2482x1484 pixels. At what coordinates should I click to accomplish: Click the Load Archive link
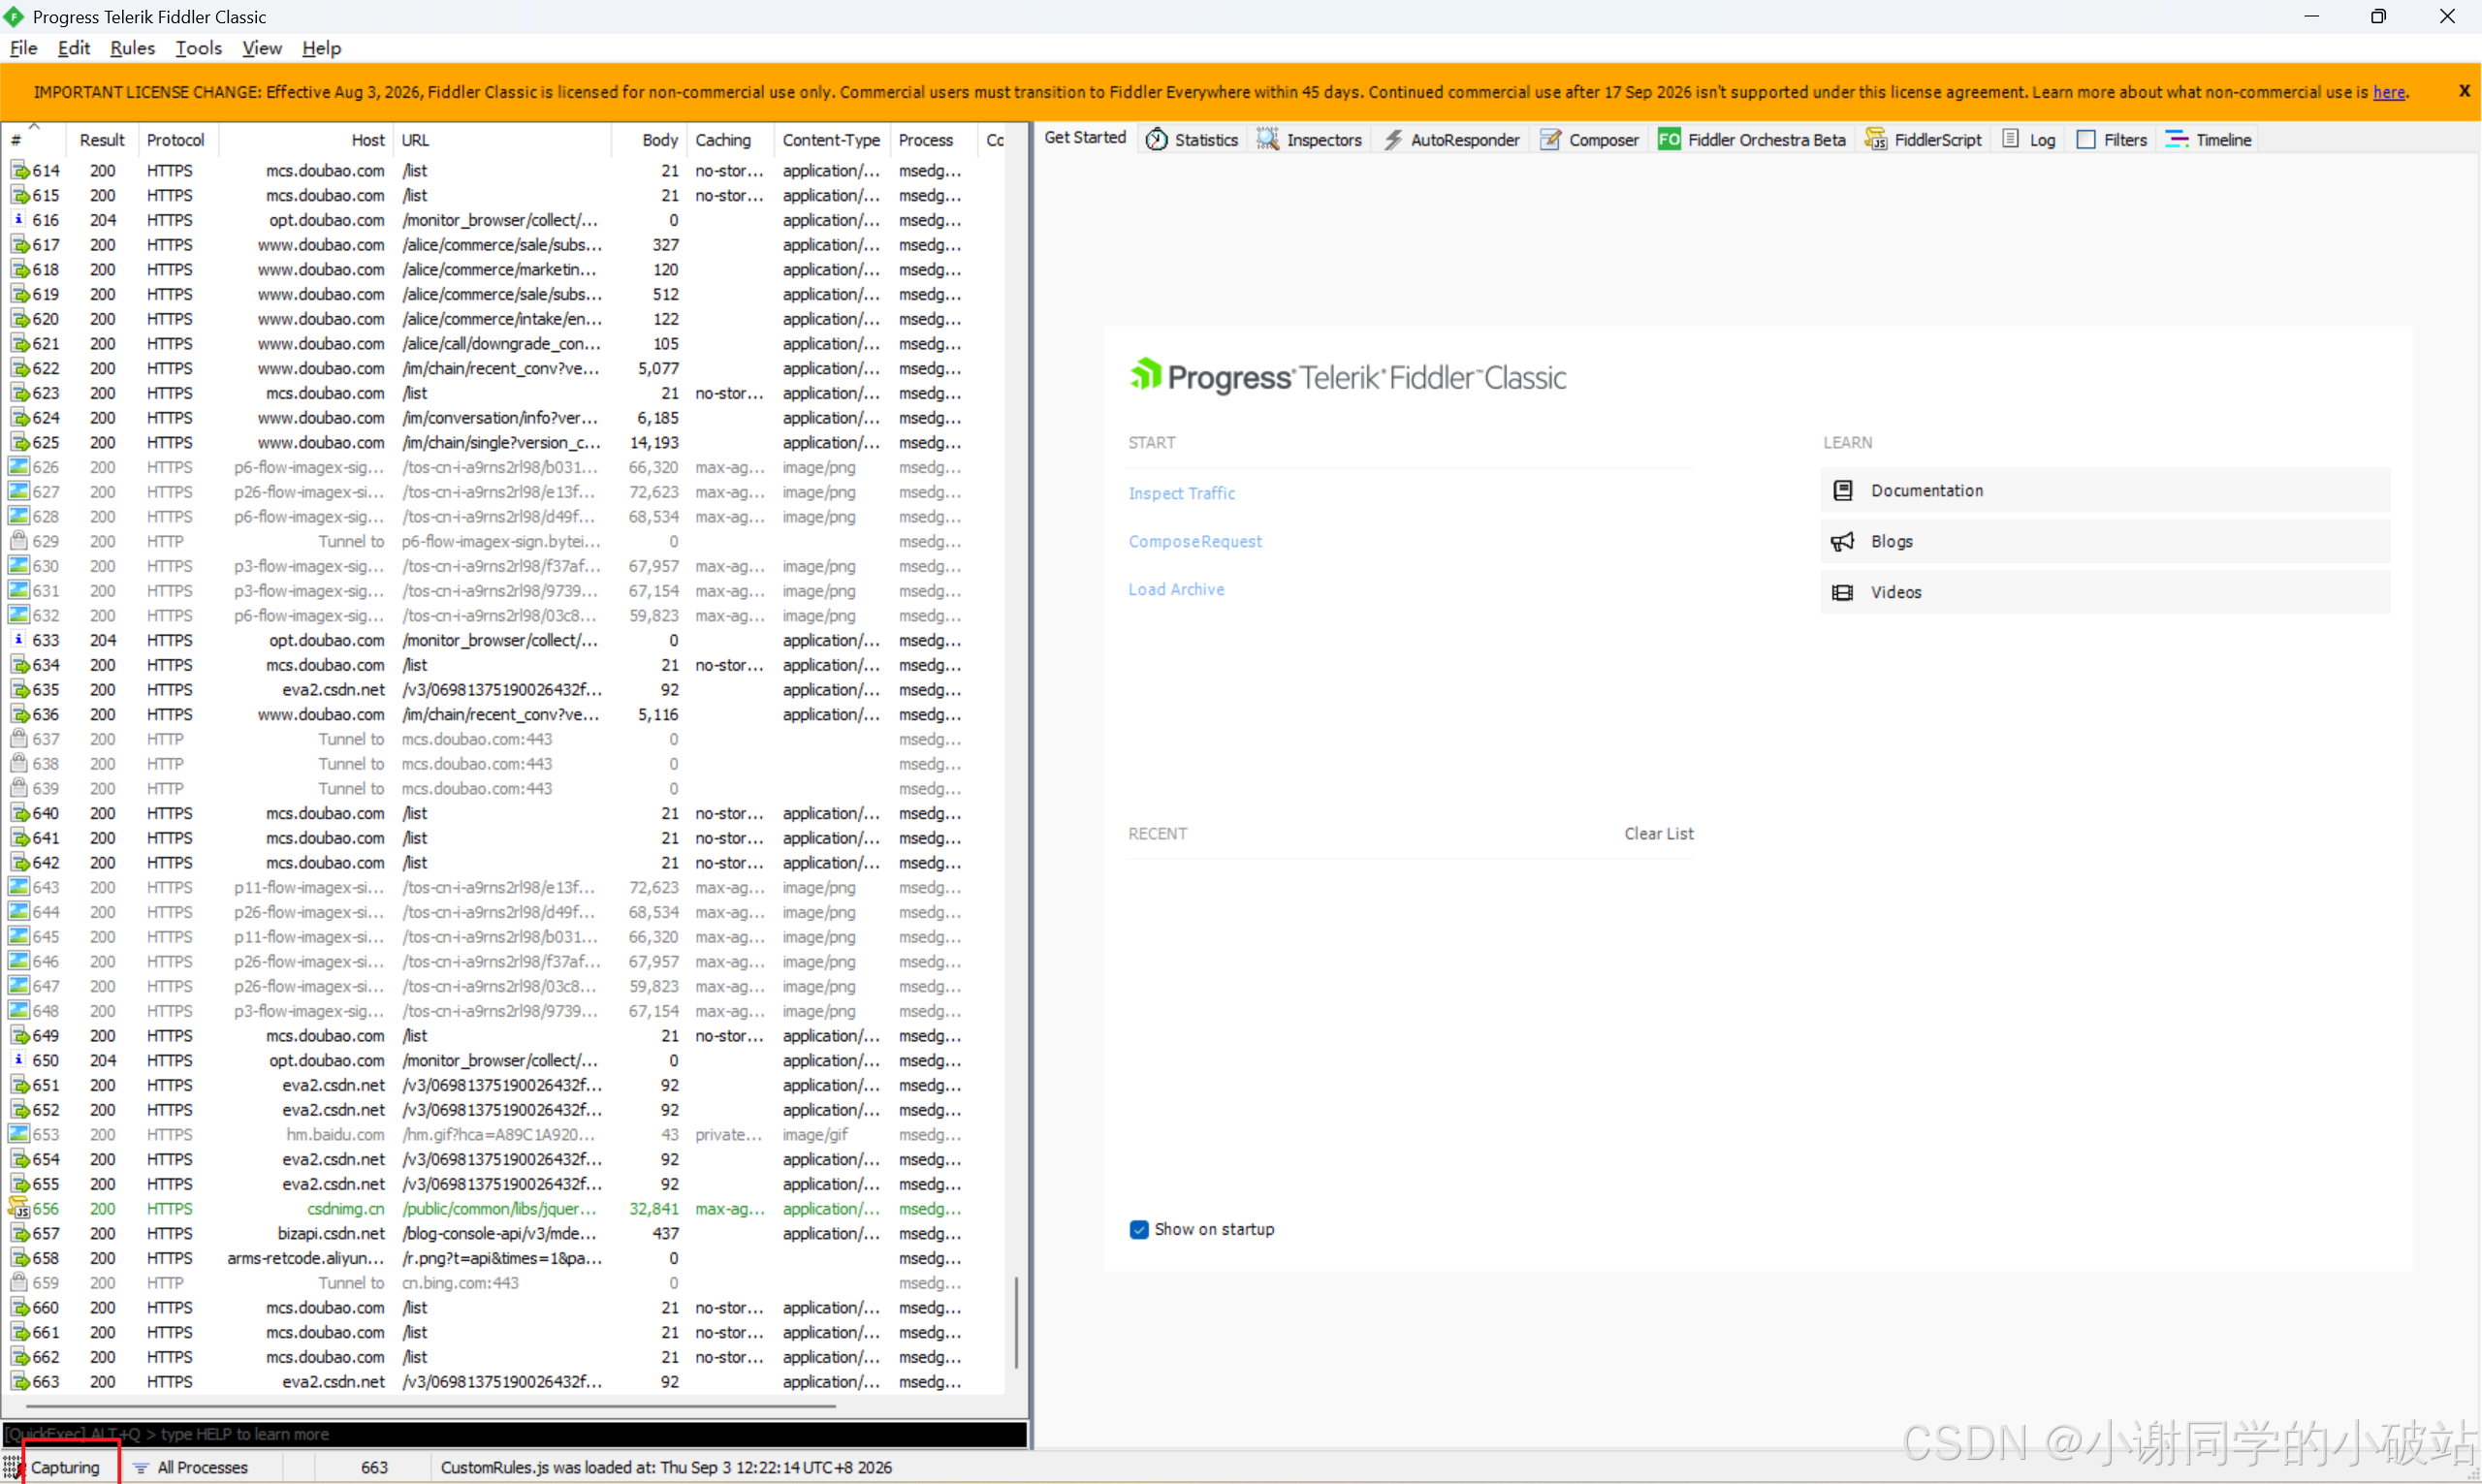click(x=1176, y=590)
